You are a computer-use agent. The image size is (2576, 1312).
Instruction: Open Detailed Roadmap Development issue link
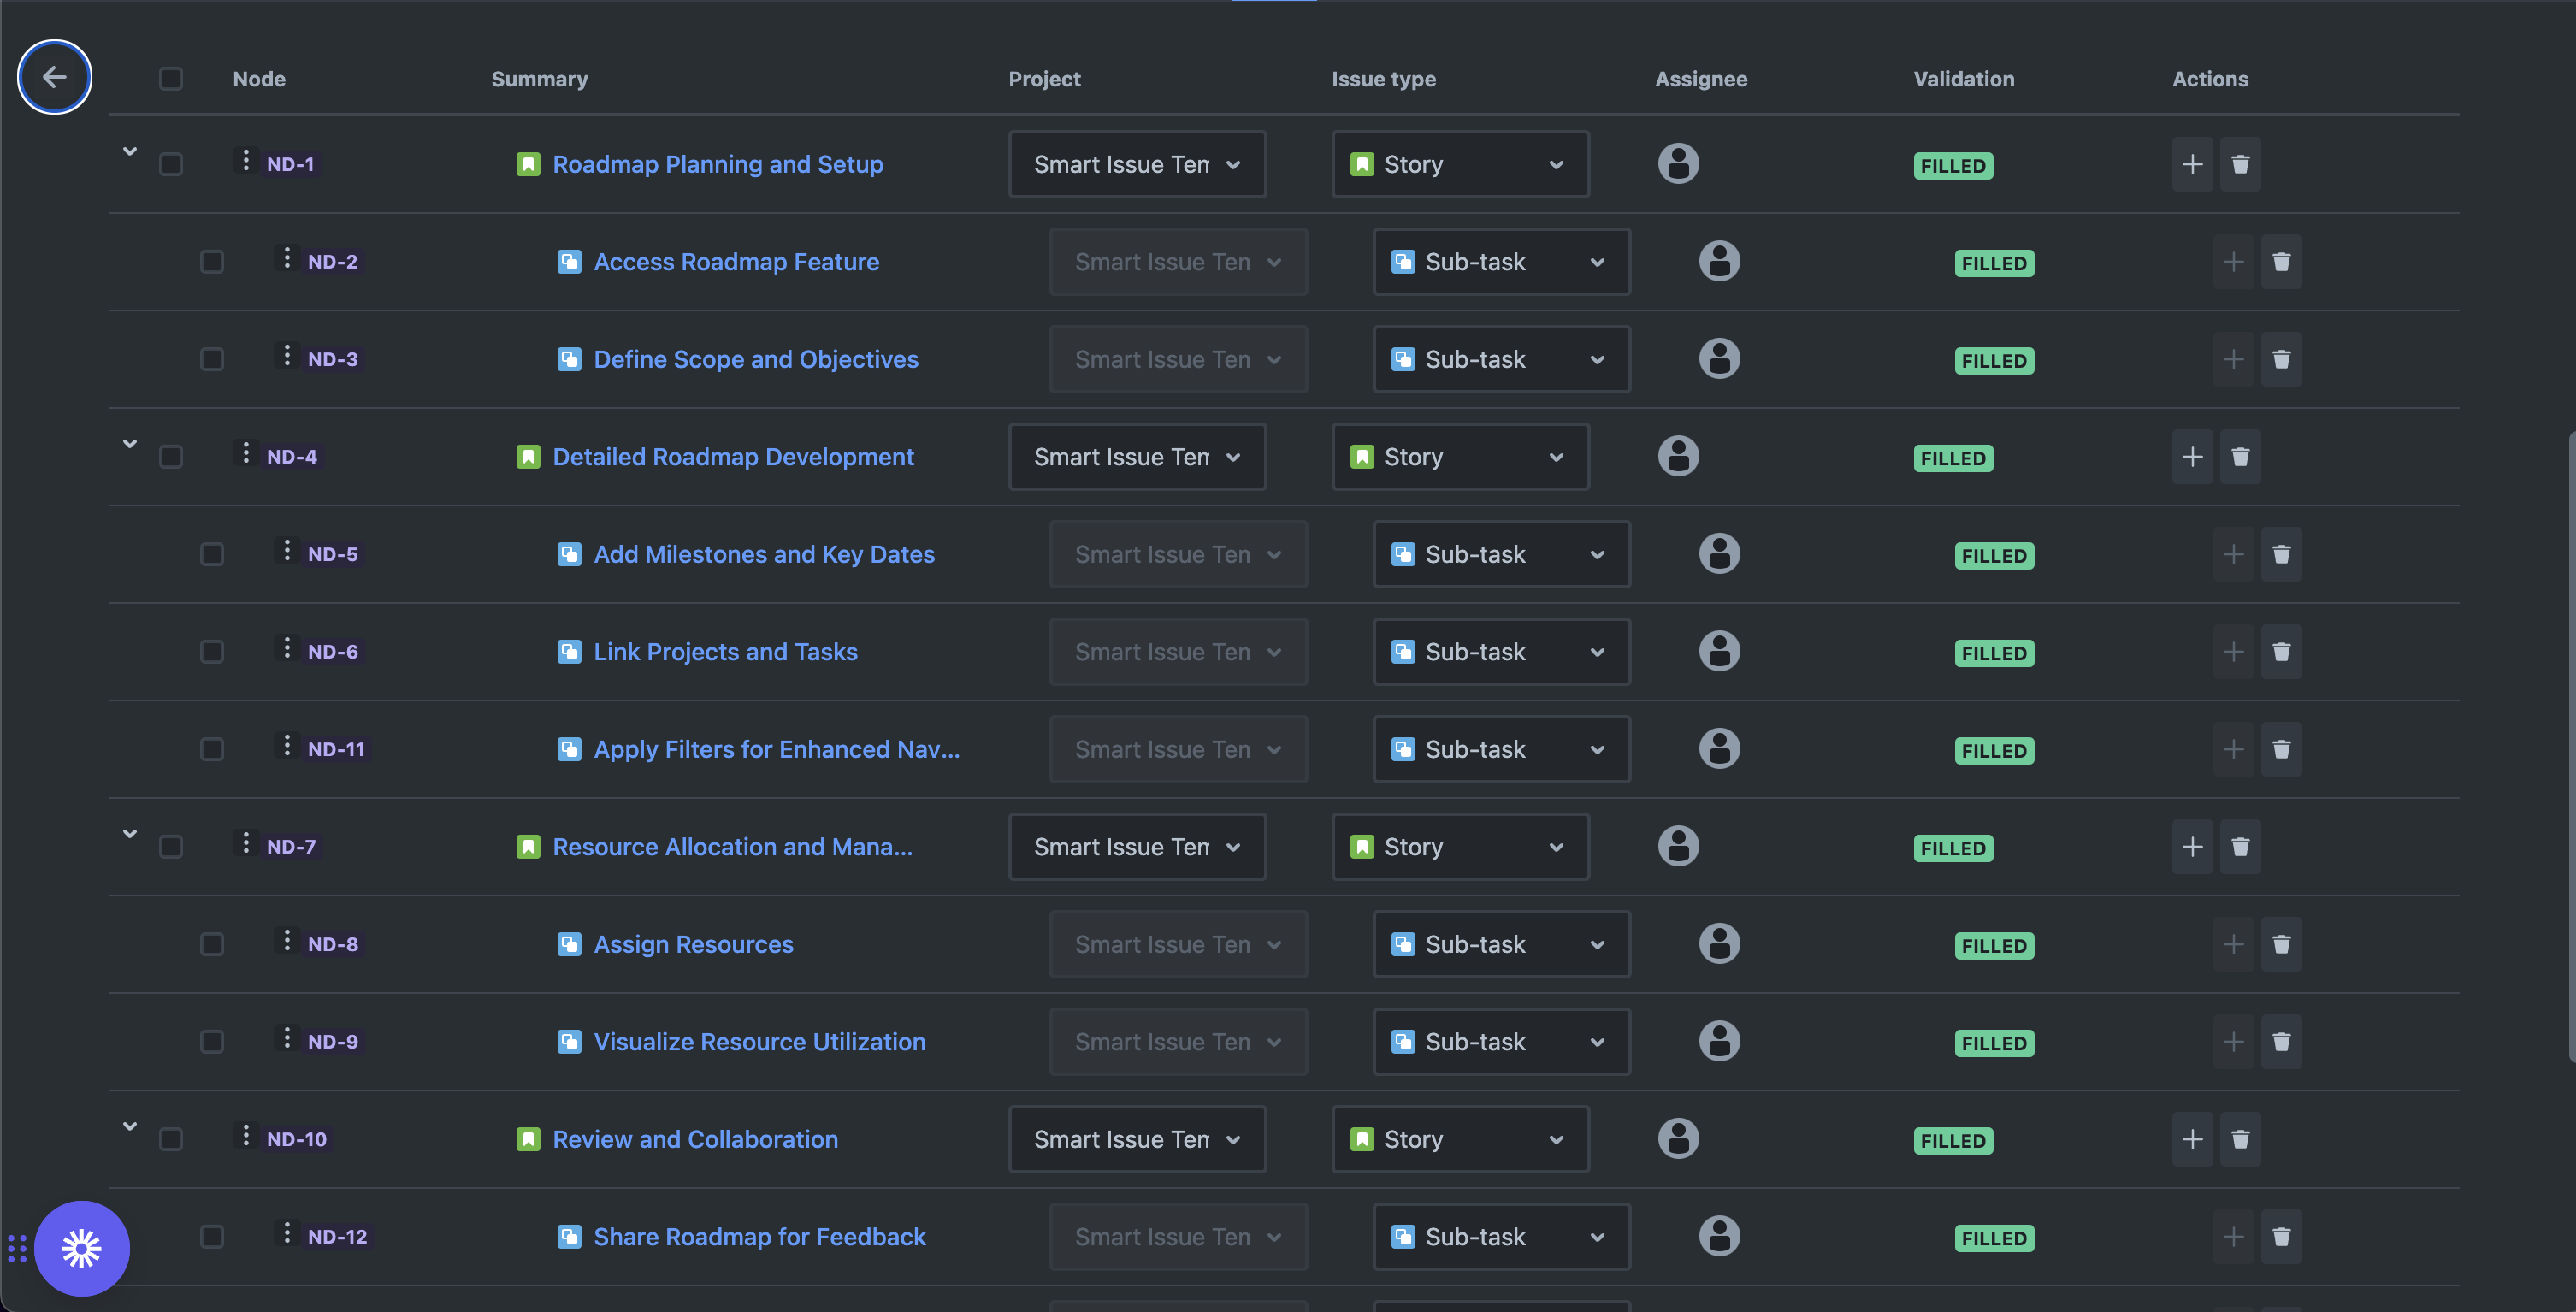point(733,457)
